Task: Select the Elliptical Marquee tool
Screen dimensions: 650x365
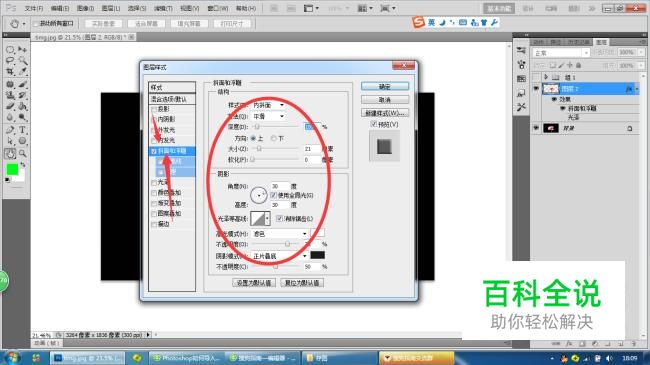Action: [x=10, y=50]
